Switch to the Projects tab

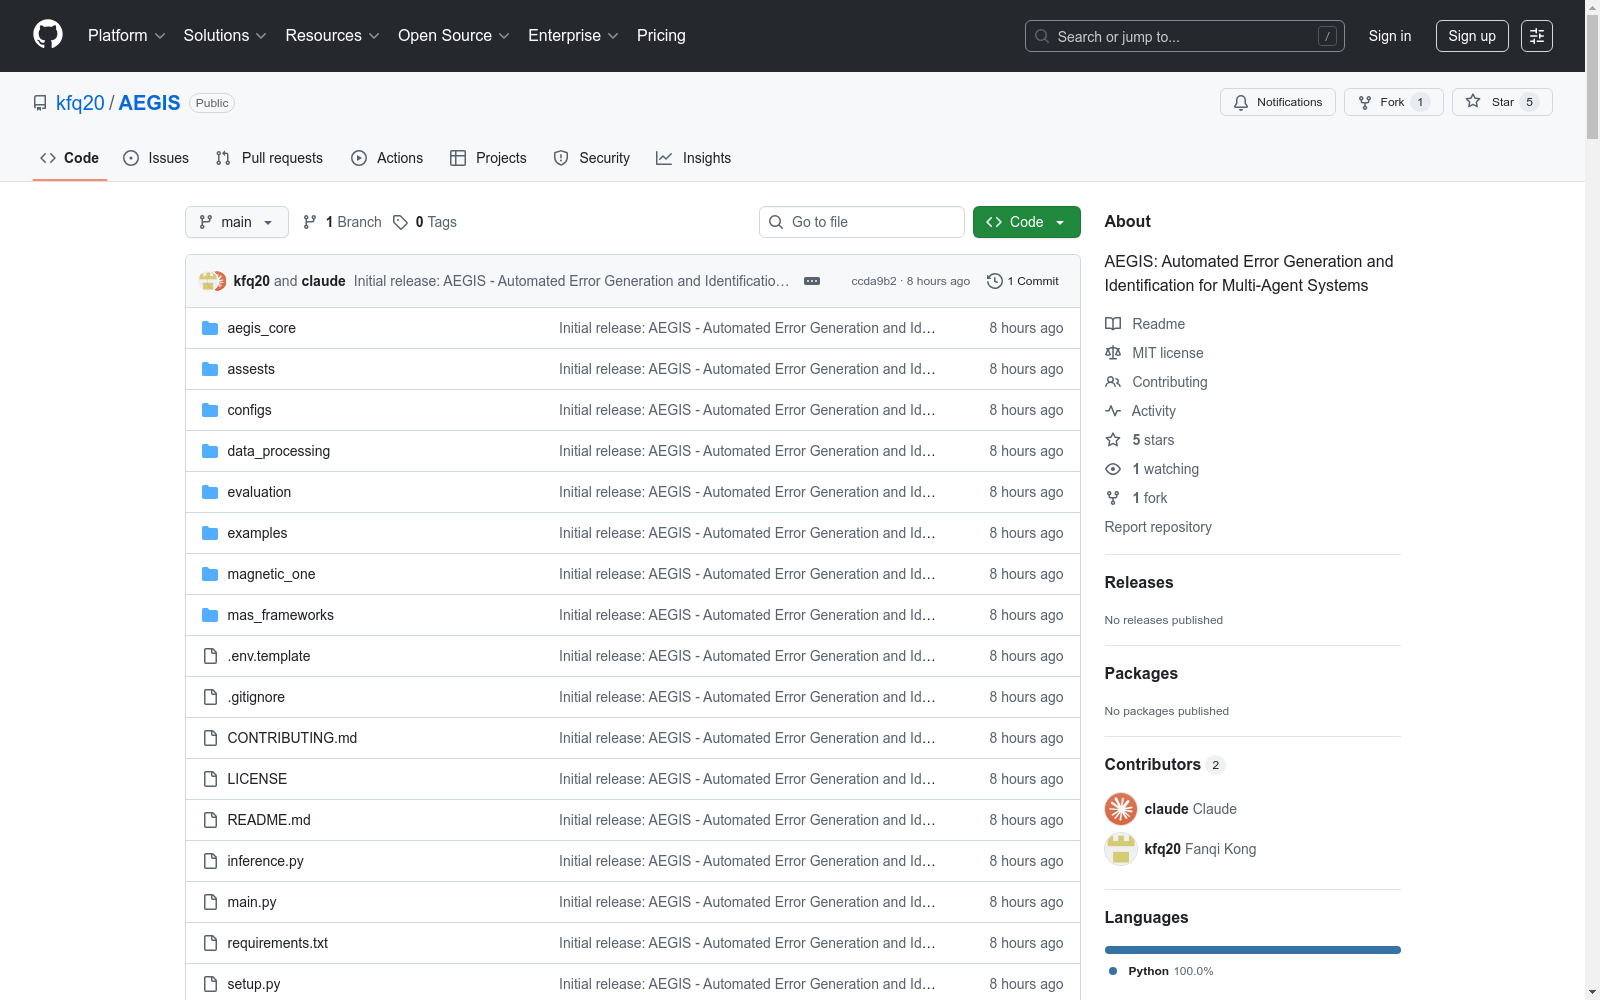coord(488,158)
